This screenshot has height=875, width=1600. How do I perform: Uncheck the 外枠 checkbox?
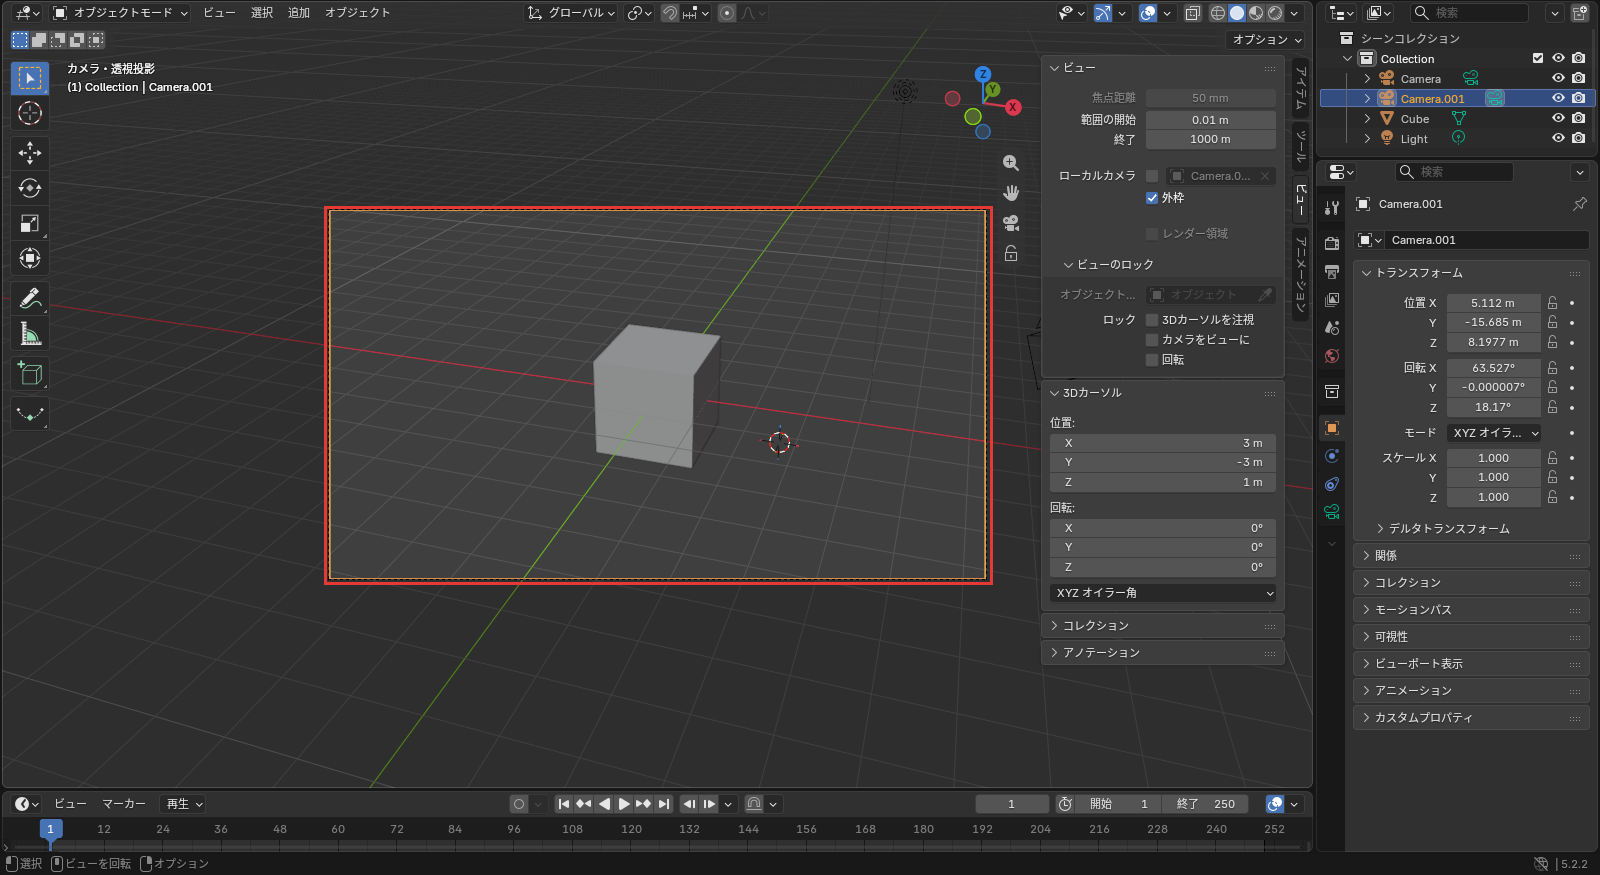click(1152, 198)
